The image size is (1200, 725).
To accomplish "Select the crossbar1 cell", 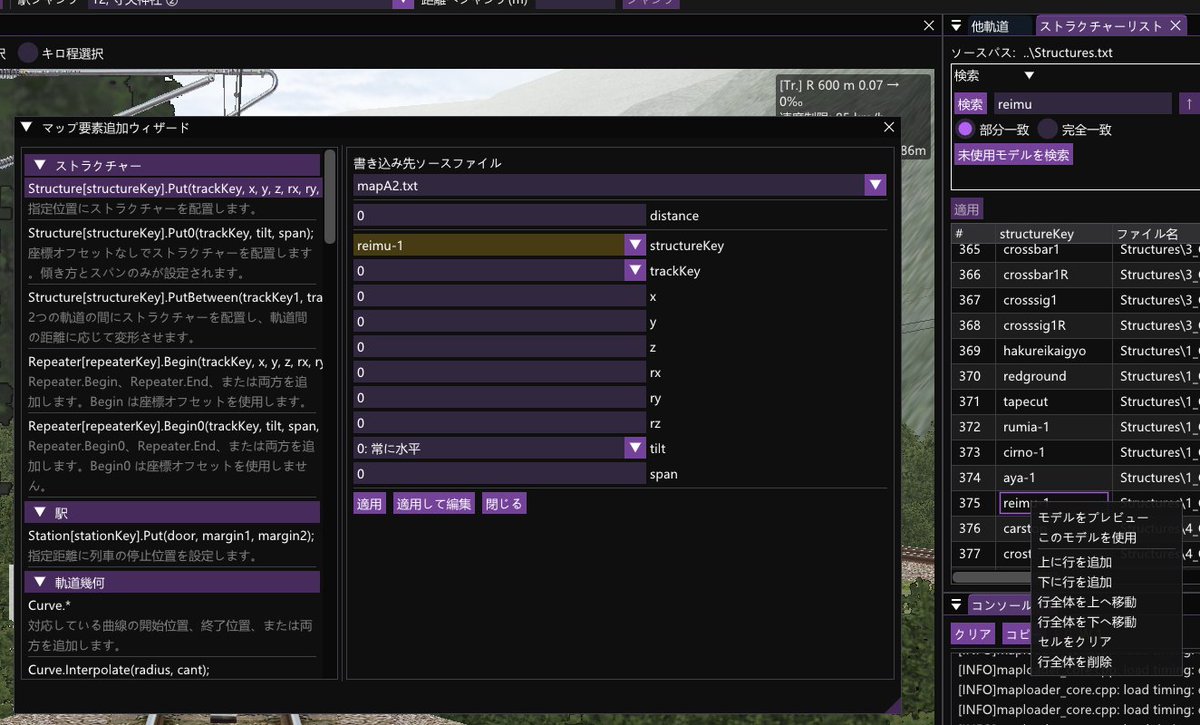I will tap(1053, 249).
